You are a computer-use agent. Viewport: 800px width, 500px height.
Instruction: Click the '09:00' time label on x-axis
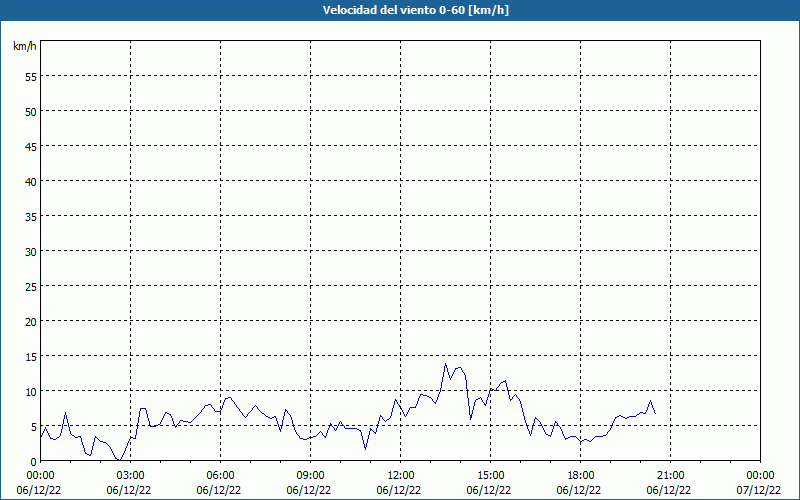click(x=310, y=476)
